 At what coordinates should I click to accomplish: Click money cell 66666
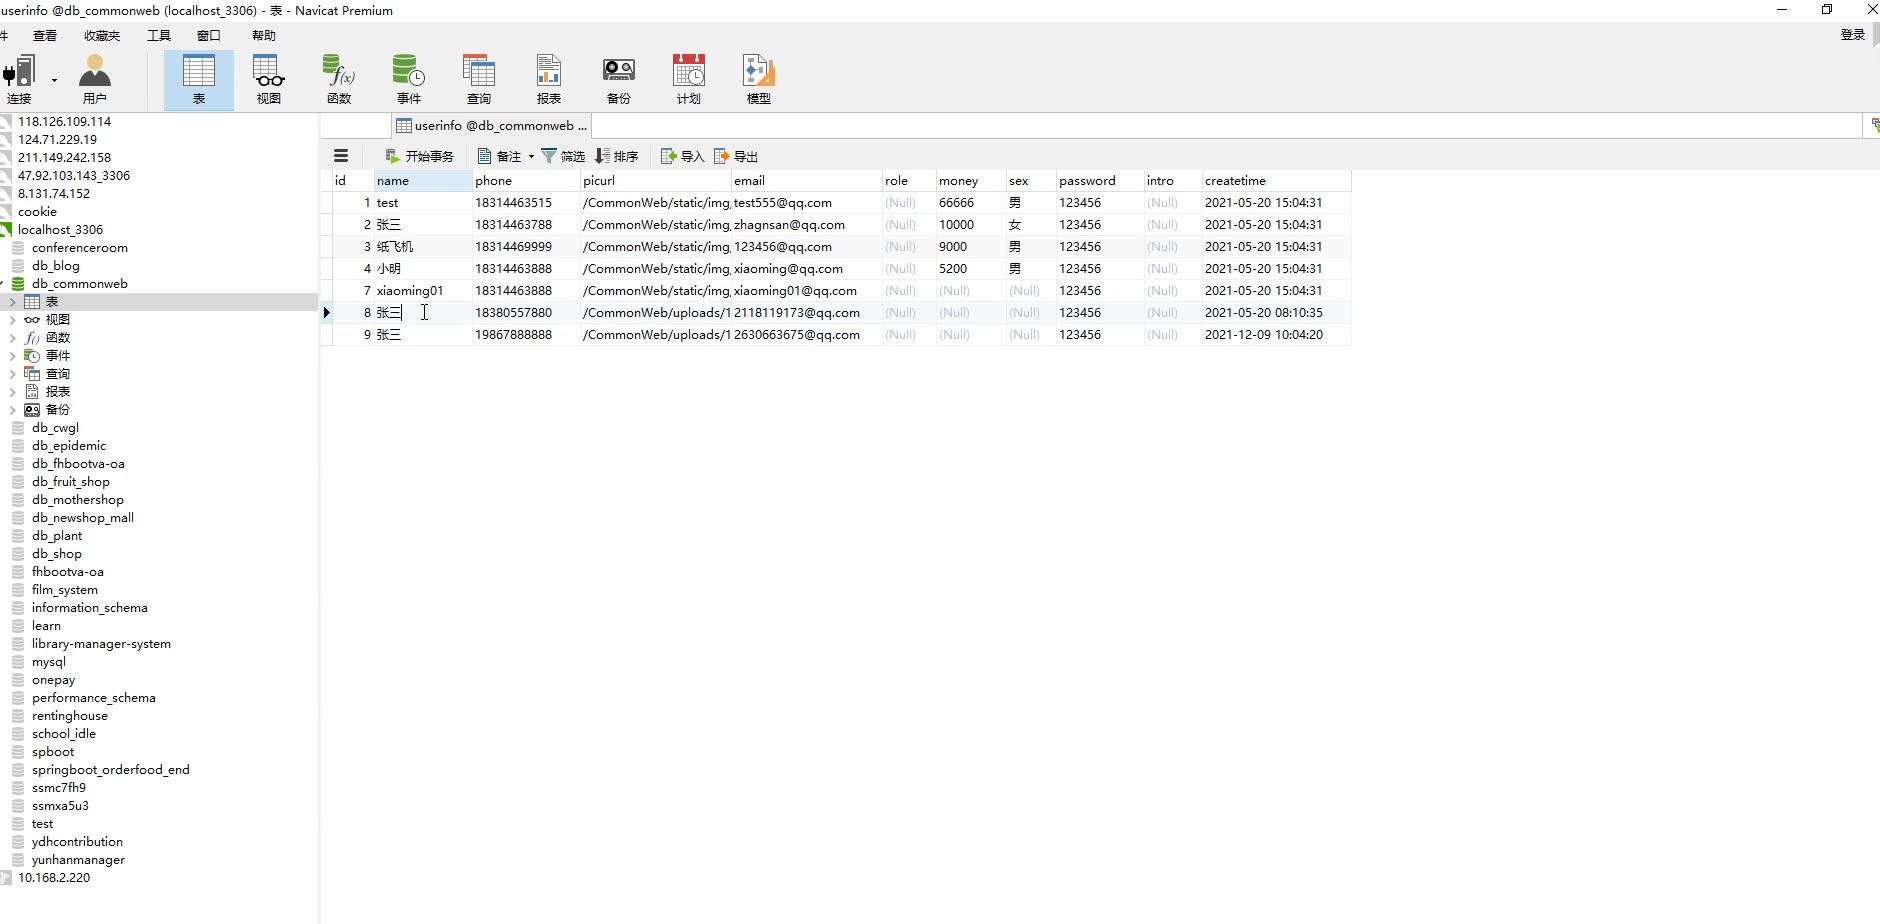(970, 203)
